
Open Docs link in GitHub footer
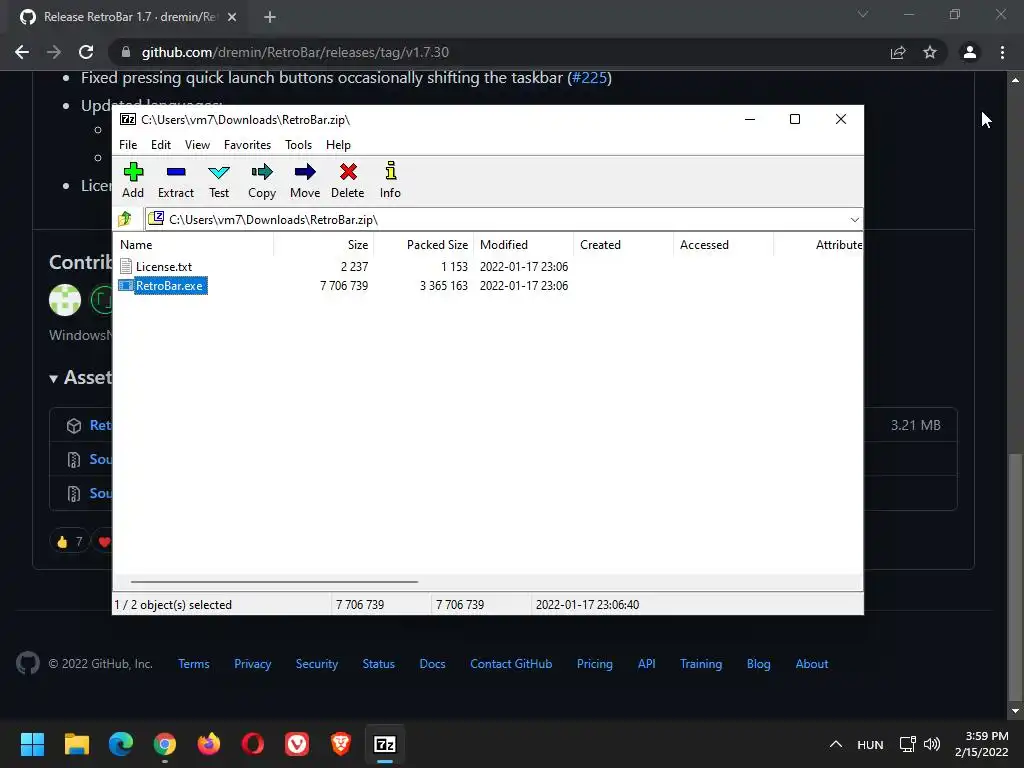pos(432,664)
